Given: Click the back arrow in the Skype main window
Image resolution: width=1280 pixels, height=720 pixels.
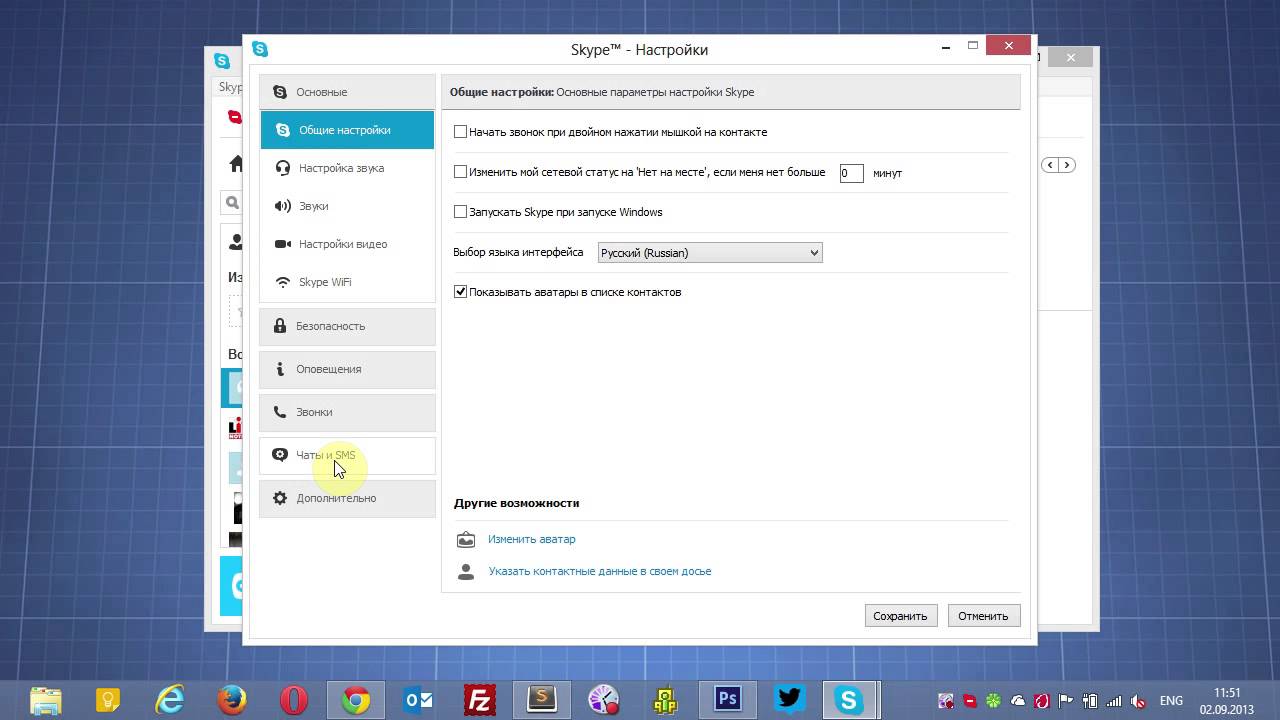Looking at the screenshot, I should pos(1049,165).
